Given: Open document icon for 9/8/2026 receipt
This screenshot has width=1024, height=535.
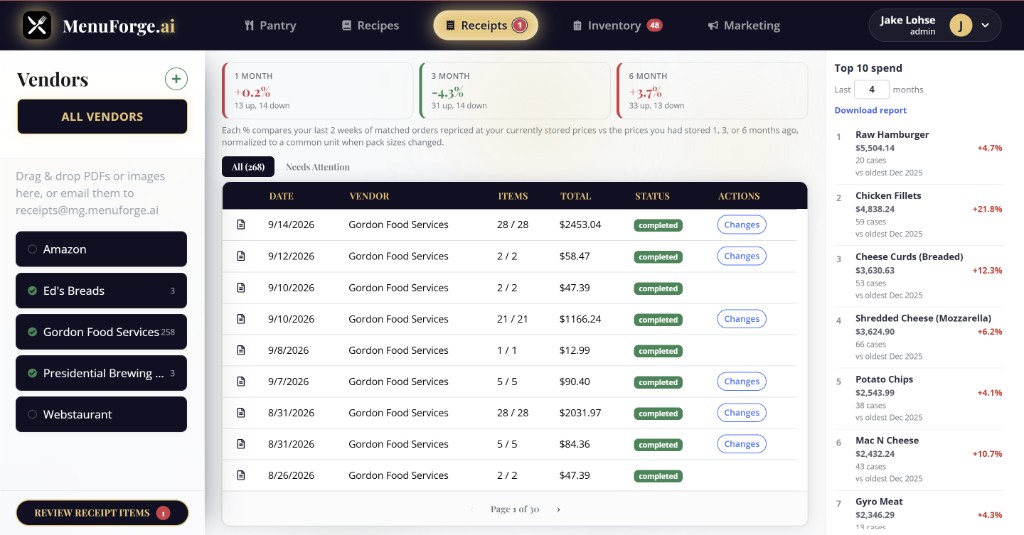Looking at the screenshot, I should [241, 350].
